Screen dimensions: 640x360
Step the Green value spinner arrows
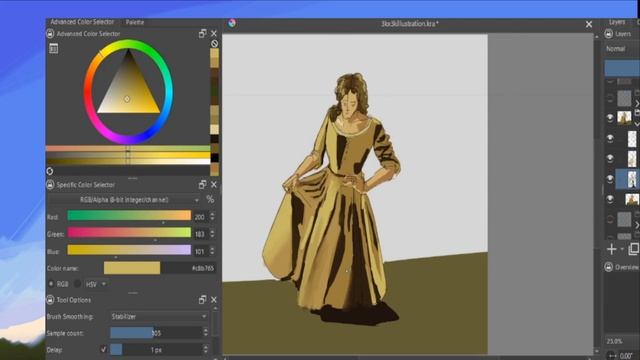click(x=212, y=233)
